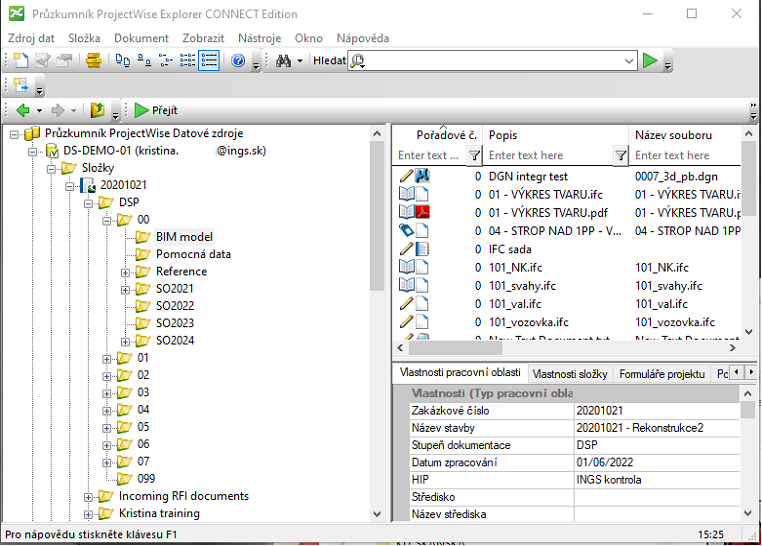Click the folder up one level icon

pyautogui.click(x=98, y=110)
